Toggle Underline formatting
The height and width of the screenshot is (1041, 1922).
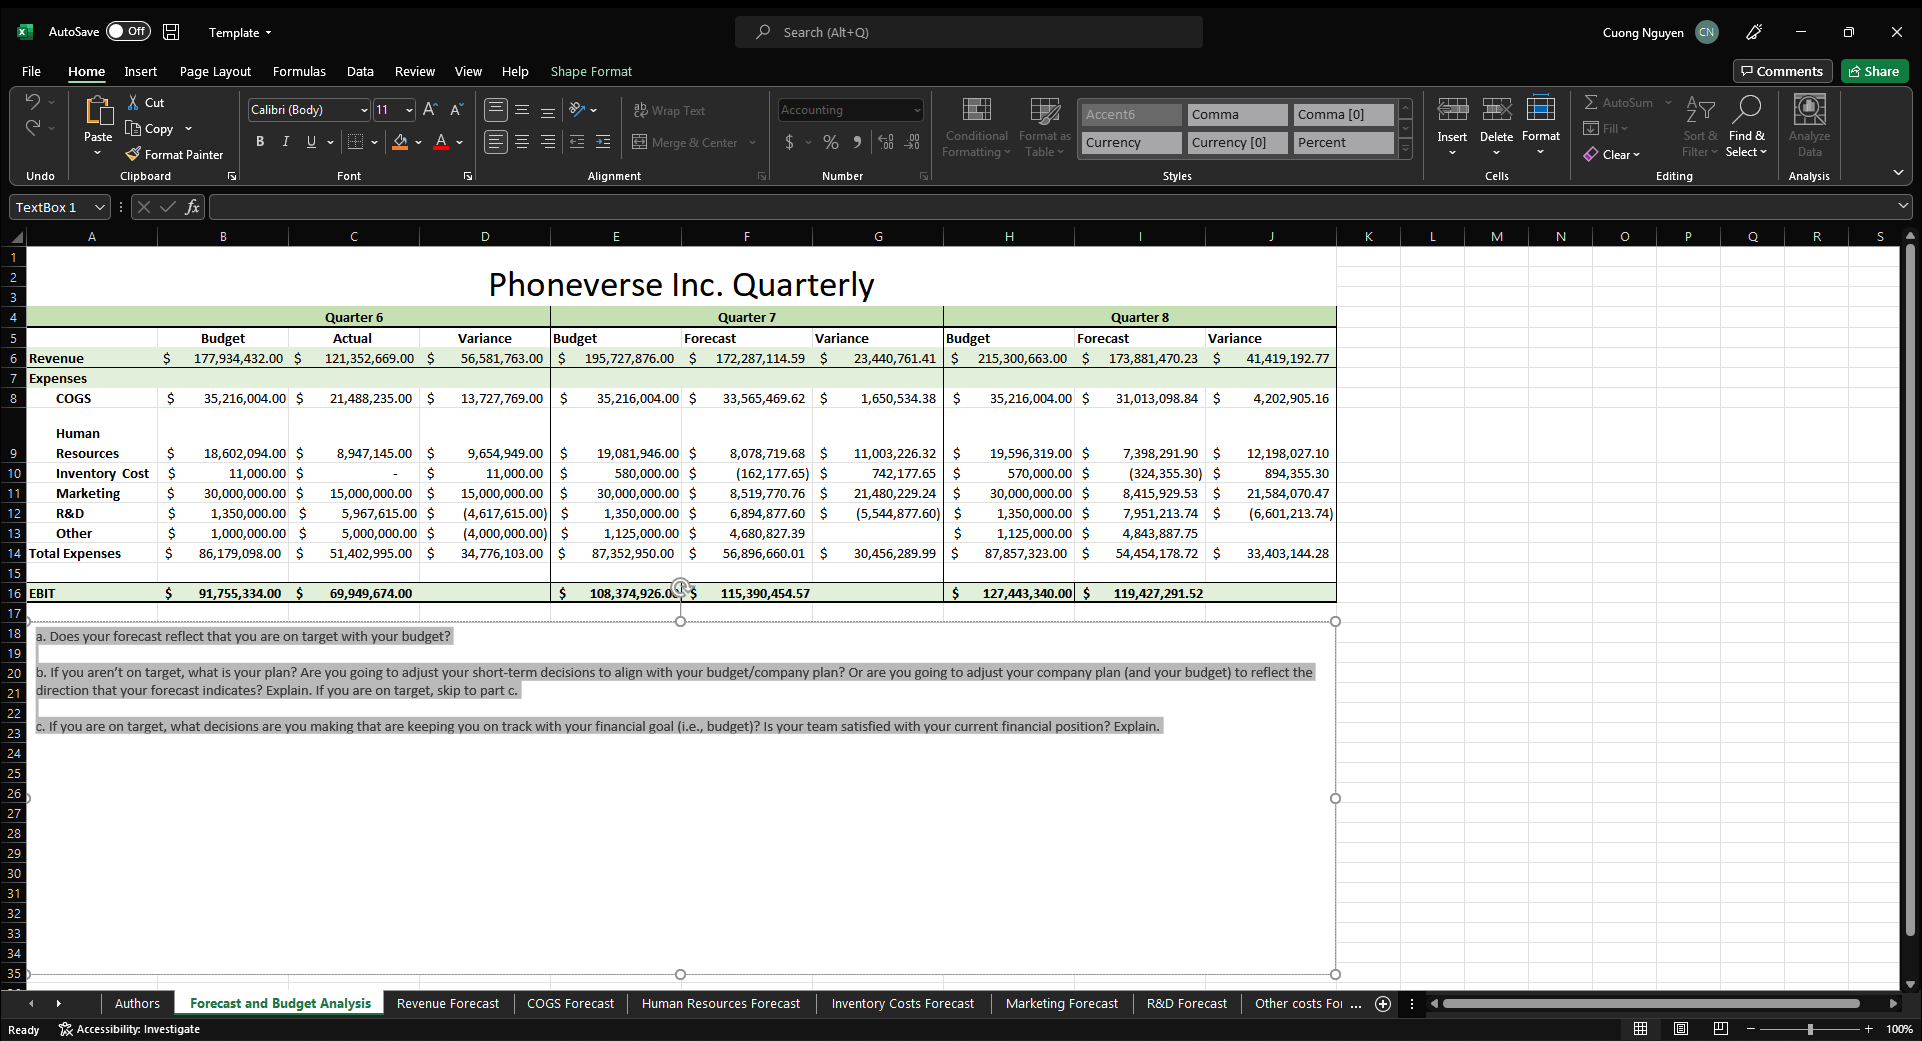311,142
